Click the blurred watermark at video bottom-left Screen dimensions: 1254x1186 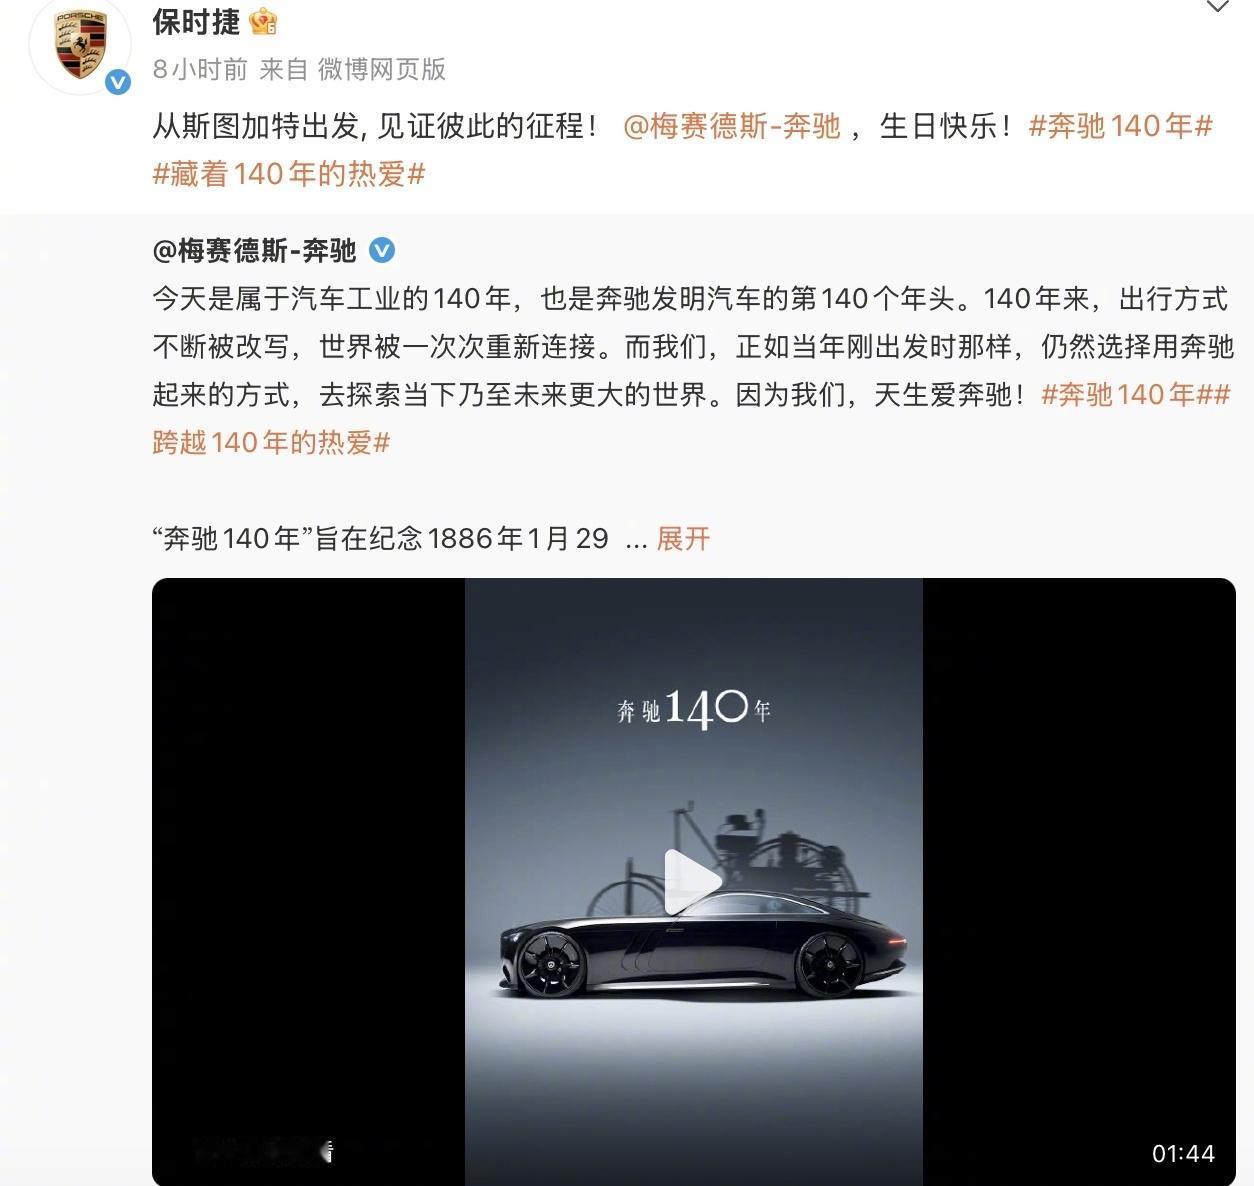(262, 1152)
